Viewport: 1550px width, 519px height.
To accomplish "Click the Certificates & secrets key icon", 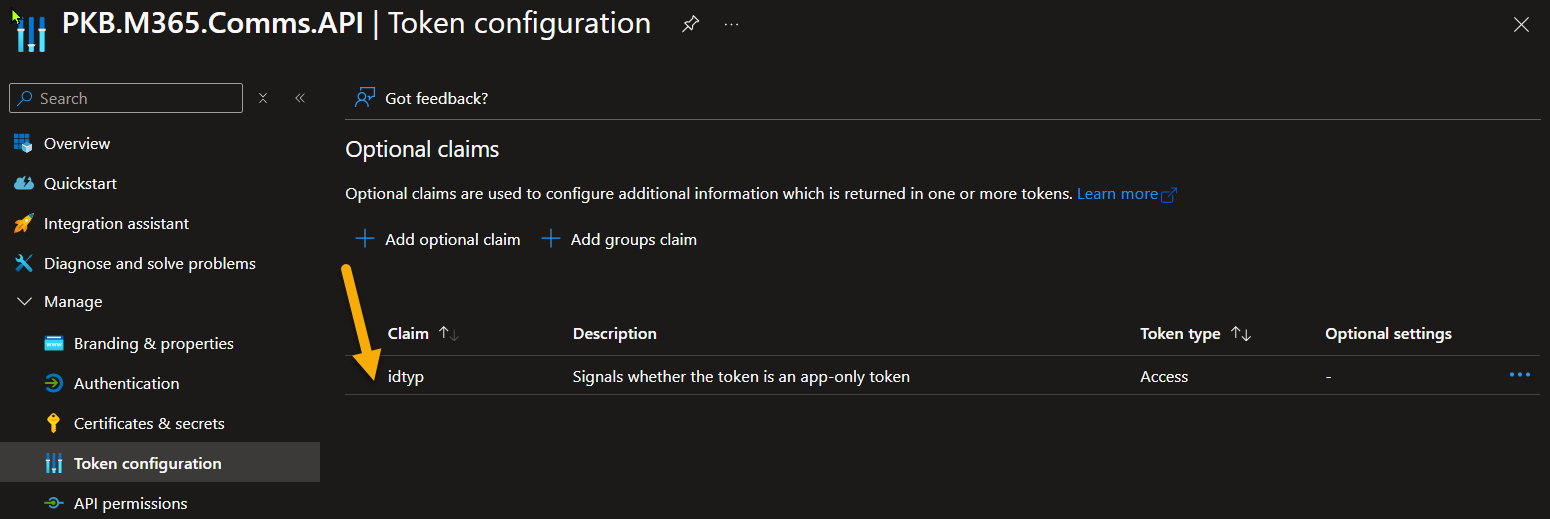I will (54, 423).
